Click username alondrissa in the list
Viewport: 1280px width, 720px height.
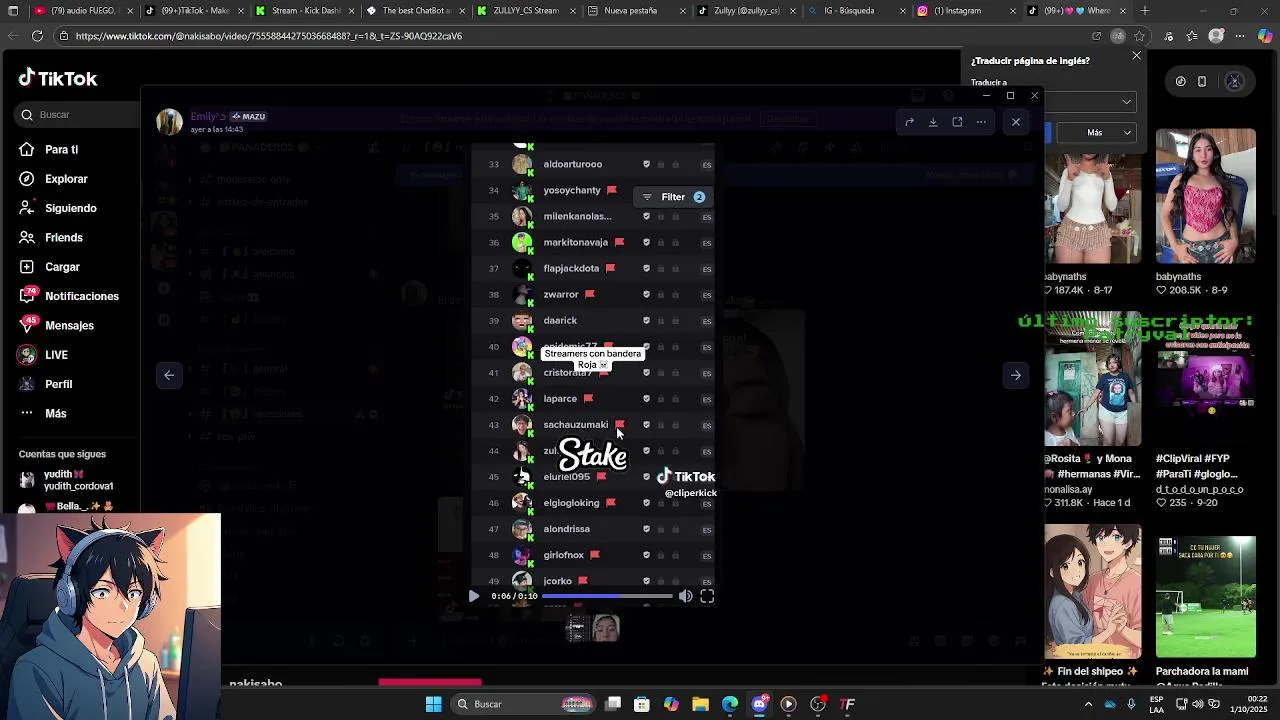(566, 529)
